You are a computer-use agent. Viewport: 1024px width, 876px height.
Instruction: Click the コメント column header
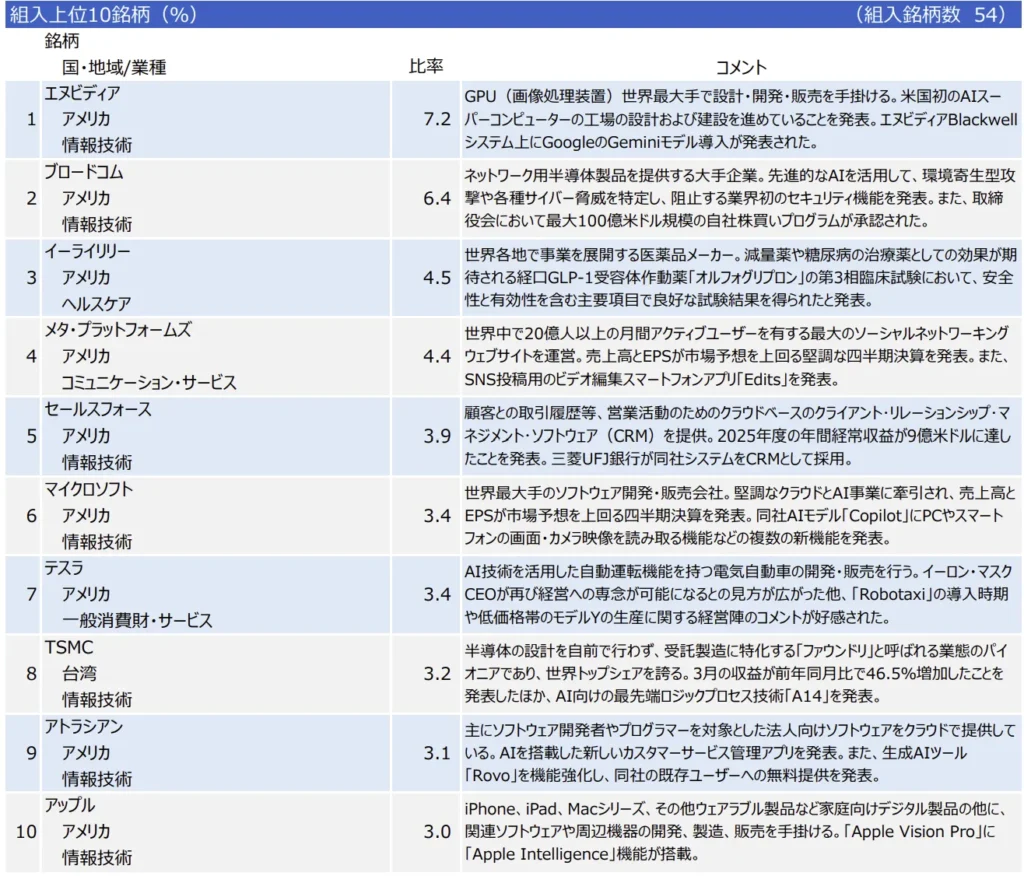coord(741,67)
